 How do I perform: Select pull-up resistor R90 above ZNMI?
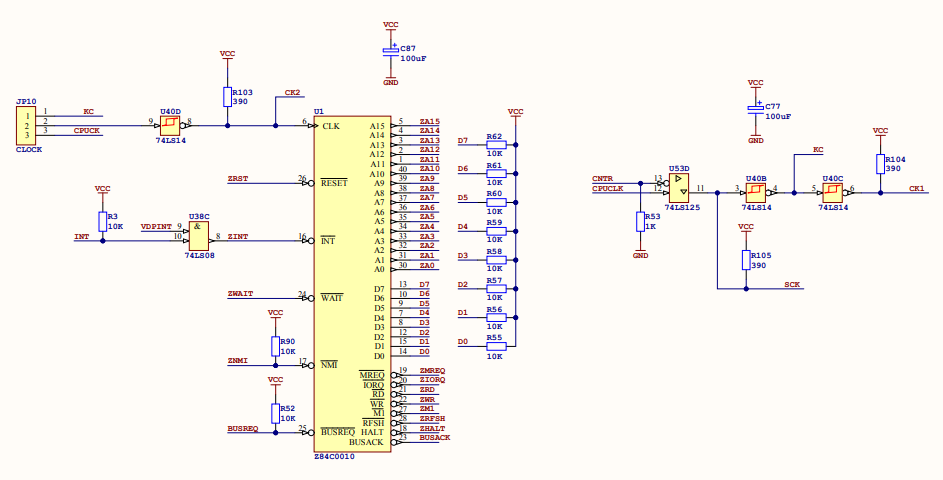tap(275, 346)
